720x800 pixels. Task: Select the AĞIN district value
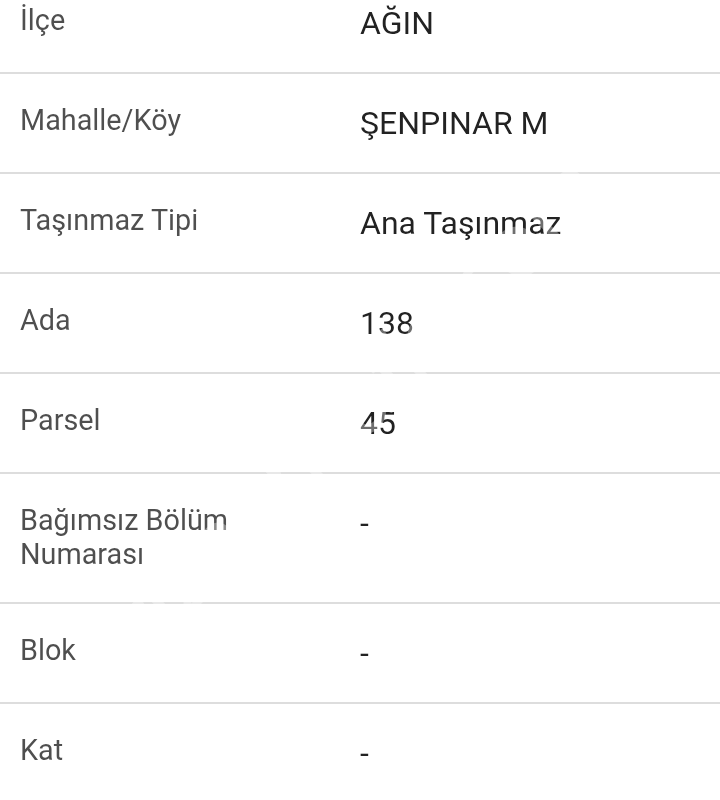click(396, 24)
